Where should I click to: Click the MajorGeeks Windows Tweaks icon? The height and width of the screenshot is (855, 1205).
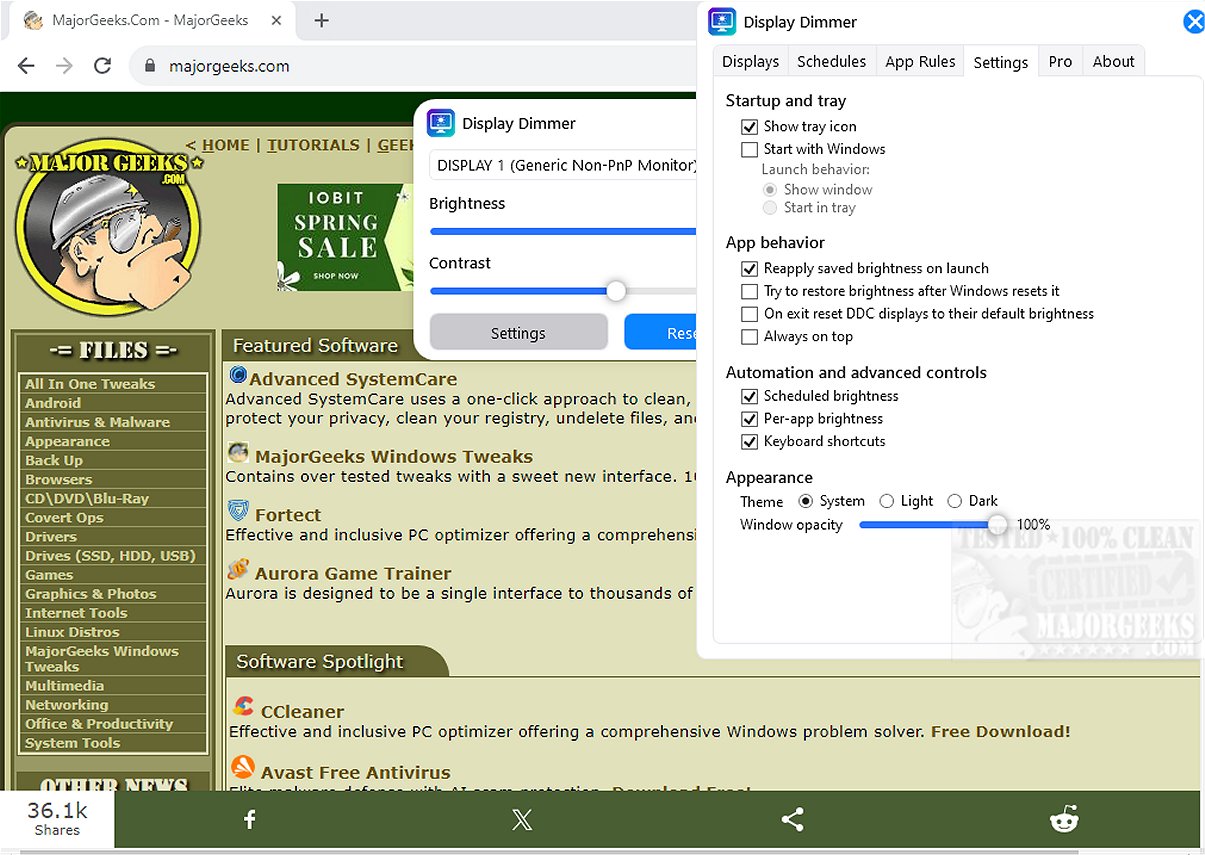pos(238,452)
